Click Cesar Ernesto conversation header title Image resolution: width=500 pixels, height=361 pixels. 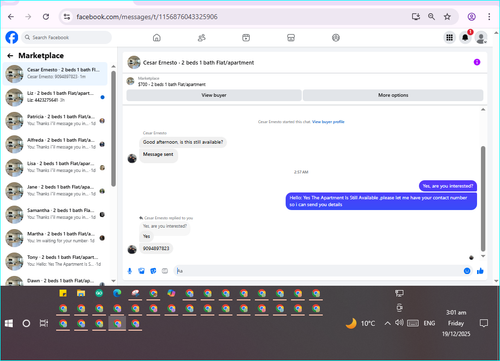click(x=198, y=63)
